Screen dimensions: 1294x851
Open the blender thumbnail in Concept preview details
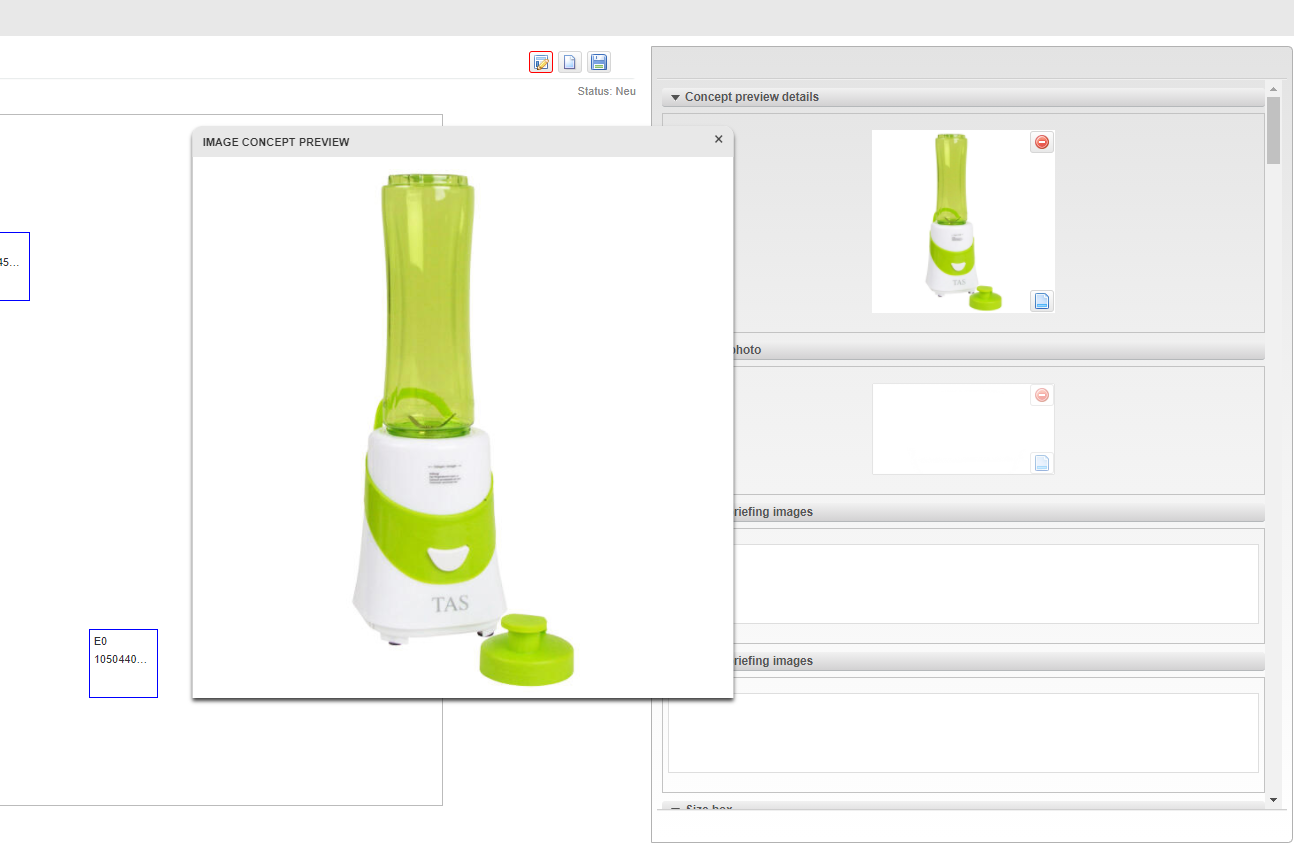click(x=963, y=221)
